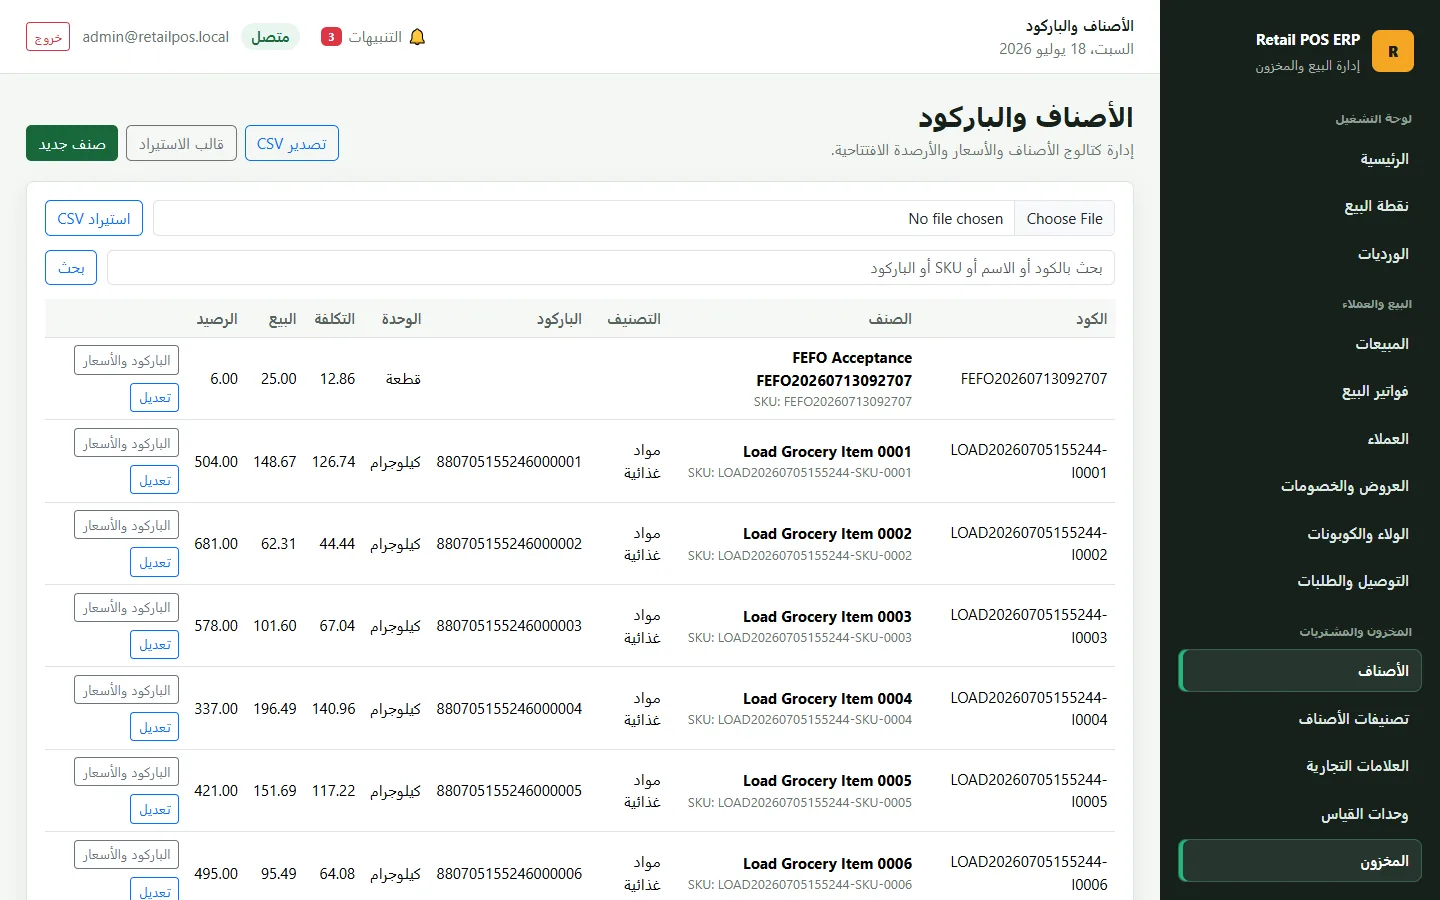Open المخزون sidebar item
This screenshot has width=1440, height=900.
(x=1300, y=861)
